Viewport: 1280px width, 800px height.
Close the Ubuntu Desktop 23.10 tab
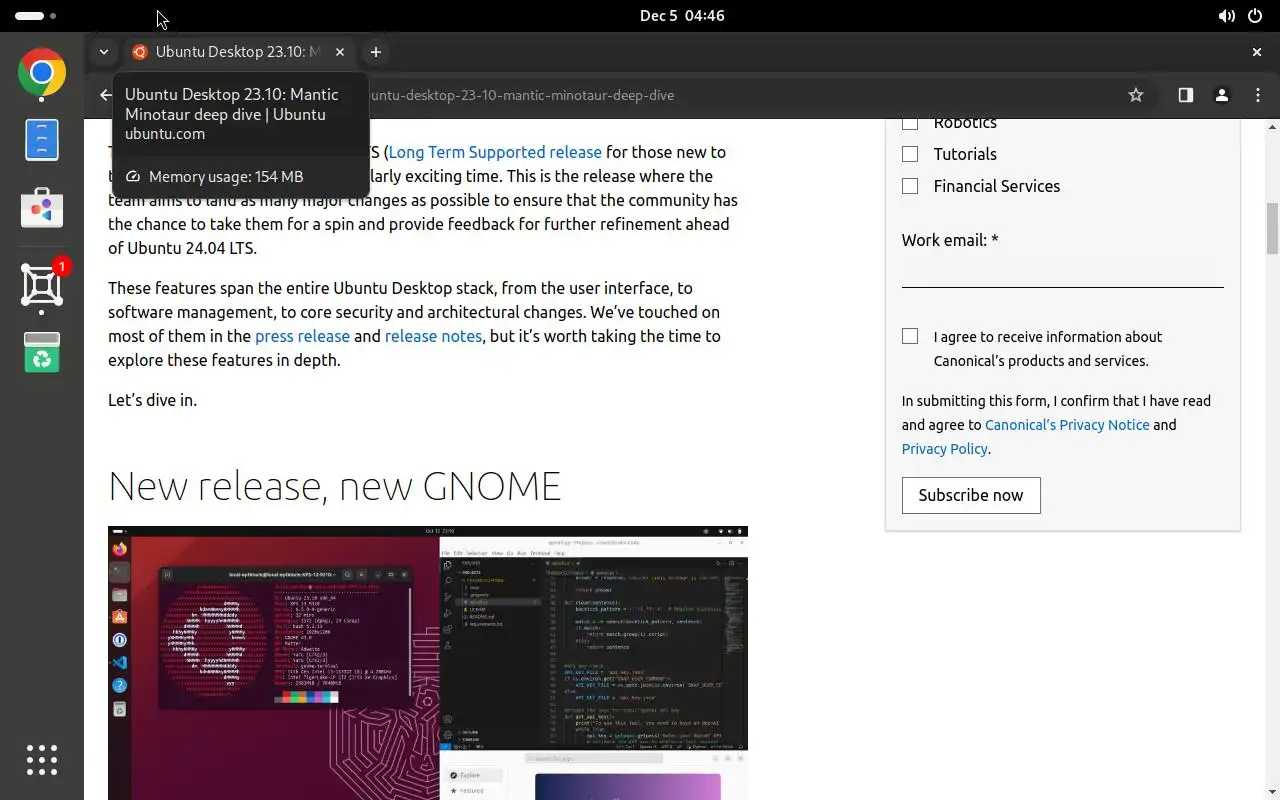click(341, 52)
